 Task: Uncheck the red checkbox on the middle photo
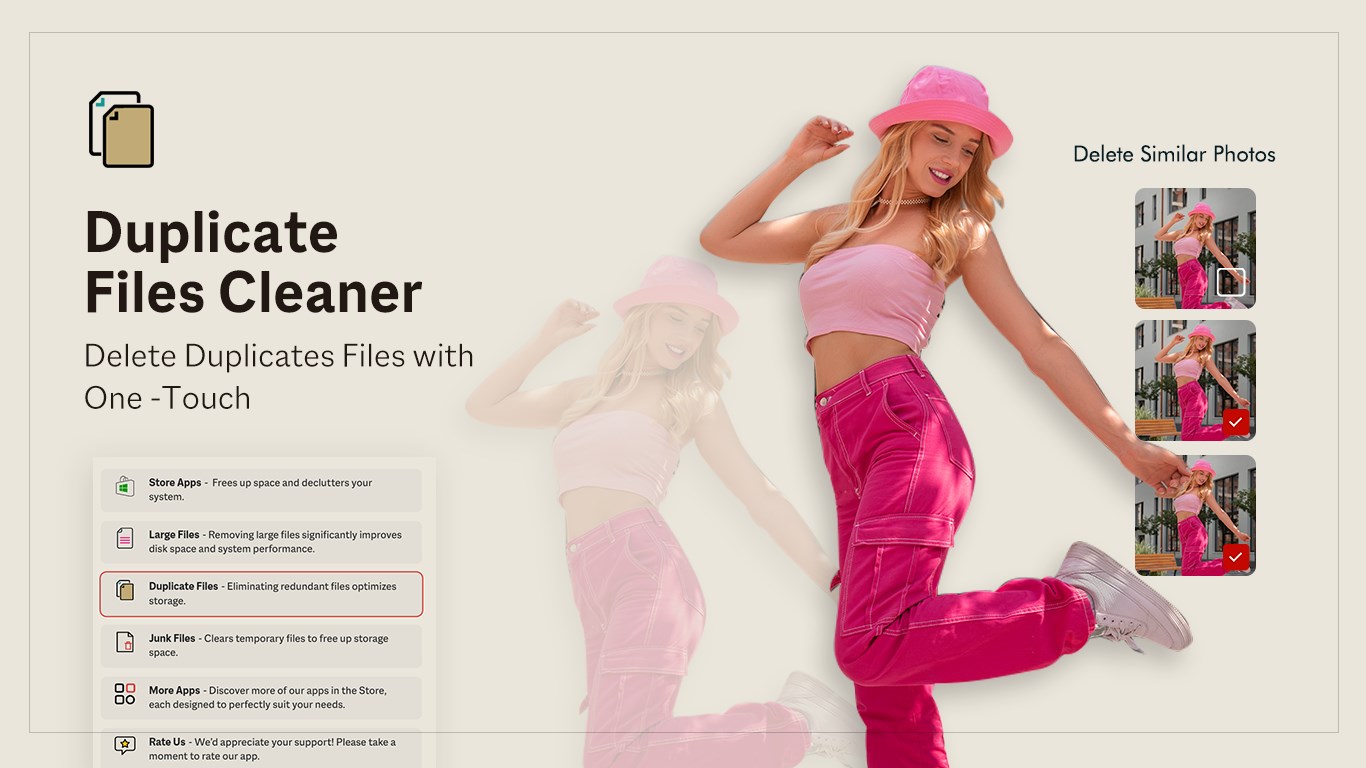coord(1236,422)
